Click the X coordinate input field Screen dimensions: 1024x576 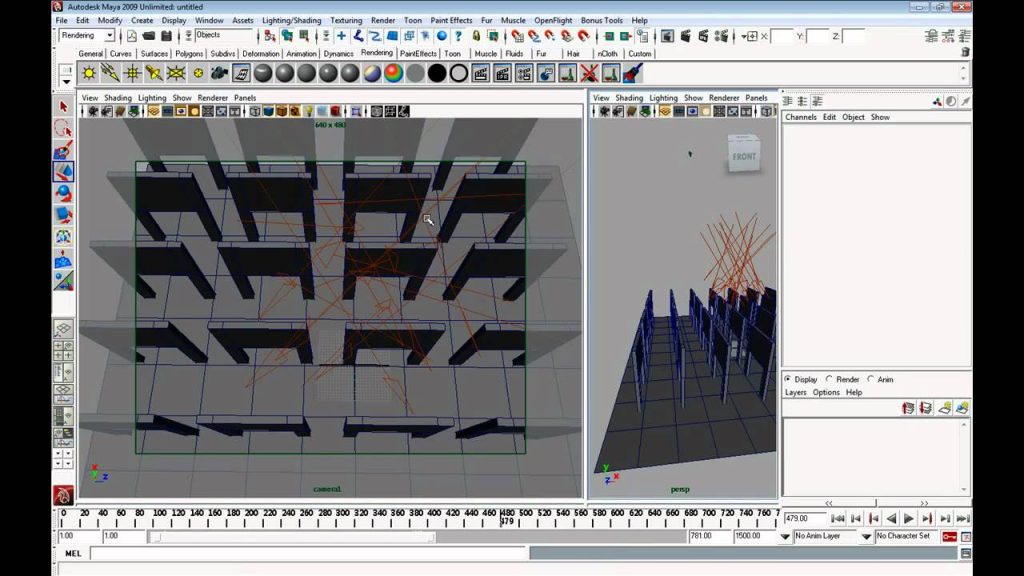point(782,36)
